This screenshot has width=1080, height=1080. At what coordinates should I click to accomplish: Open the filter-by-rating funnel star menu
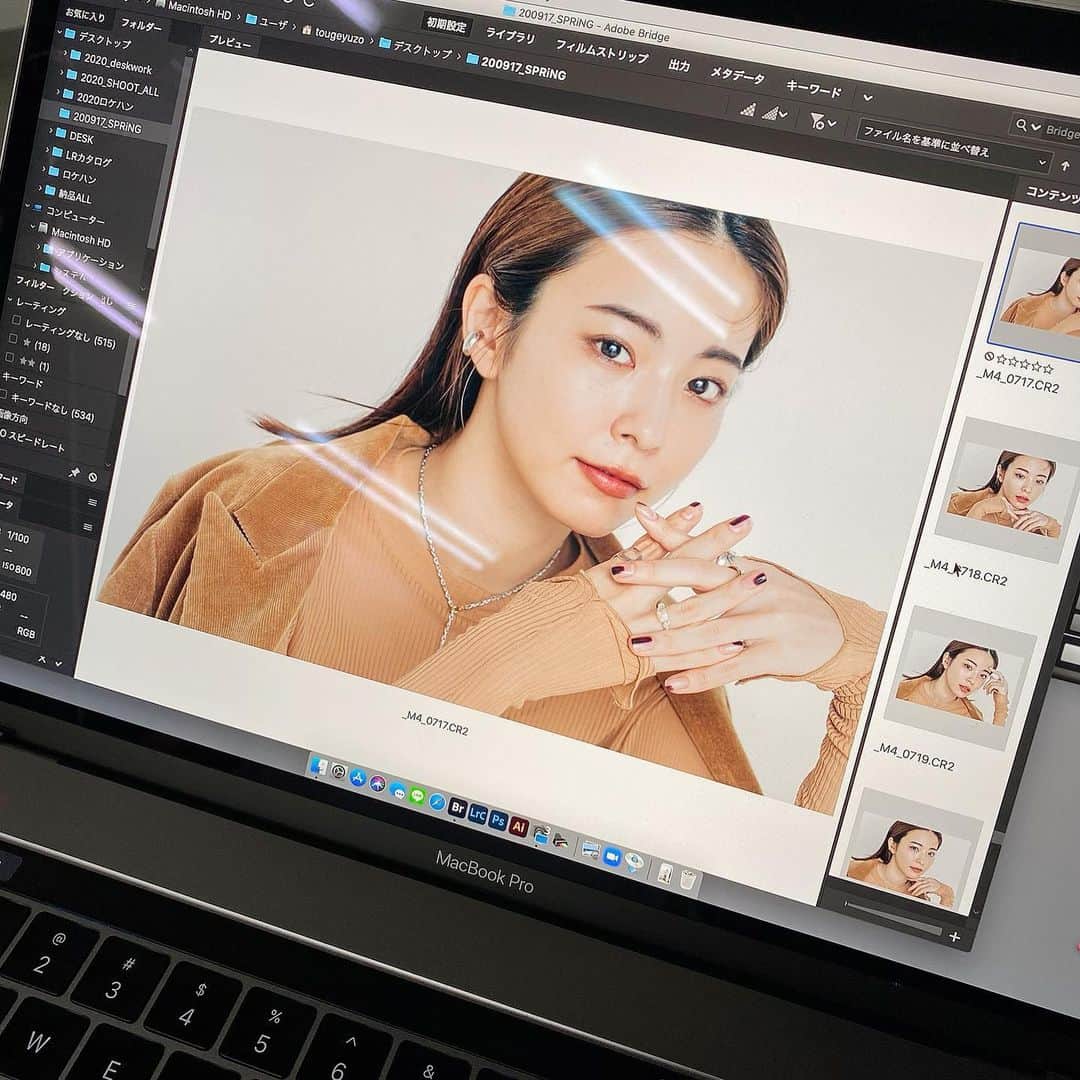point(822,121)
